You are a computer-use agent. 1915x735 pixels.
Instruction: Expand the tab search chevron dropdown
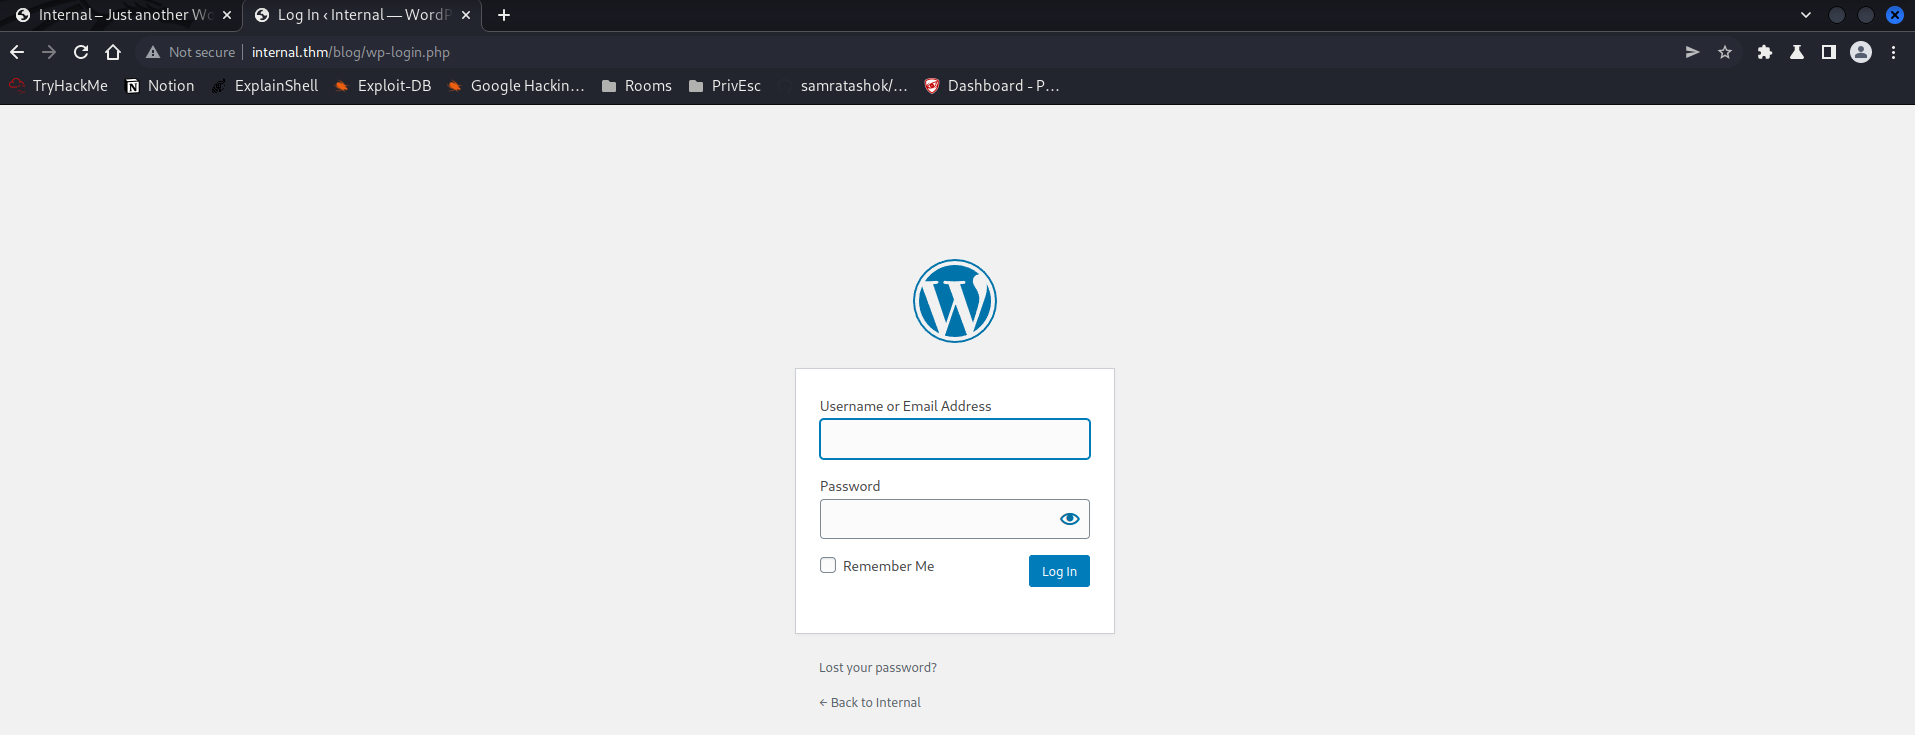pyautogui.click(x=1805, y=15)
